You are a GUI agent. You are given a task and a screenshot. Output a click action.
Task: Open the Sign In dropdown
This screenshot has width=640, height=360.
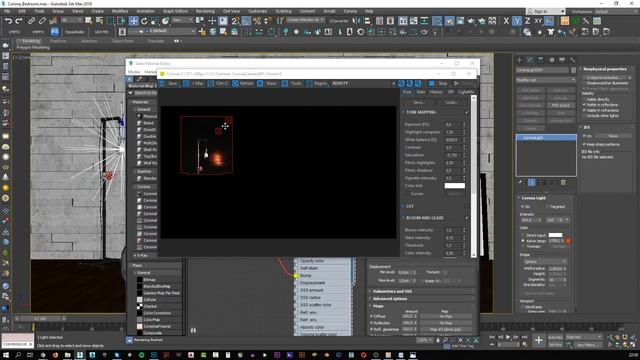click(x=546, y=11)
